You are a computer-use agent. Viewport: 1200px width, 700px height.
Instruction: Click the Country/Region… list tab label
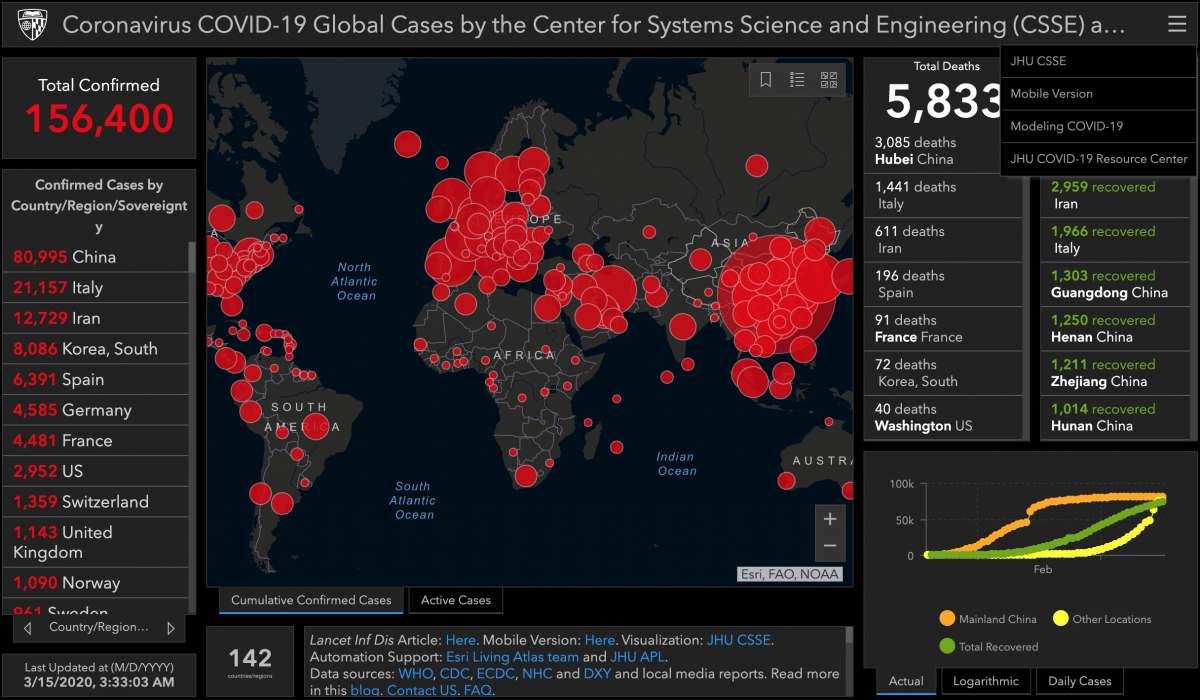click(x=99, y=628)
